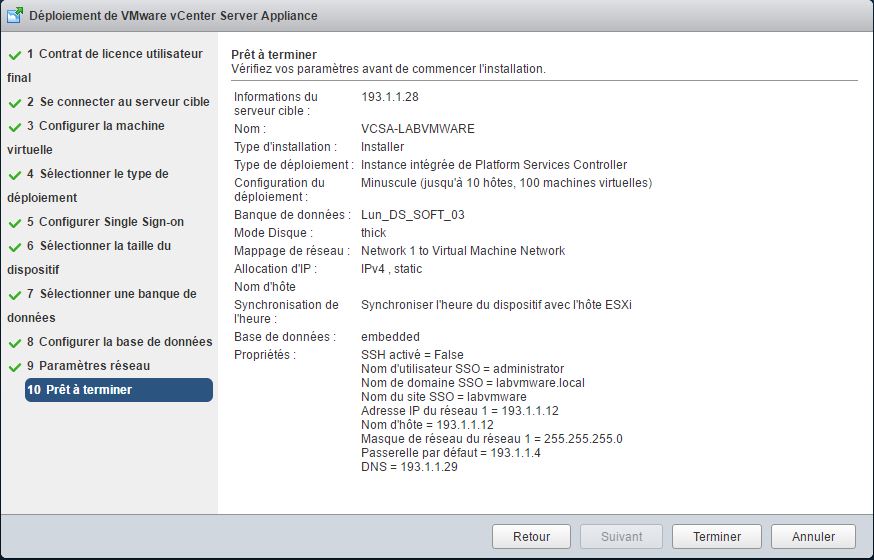Screen dimensions: 874x560
Task: Click the Mappage de réseau label
Action: click(x=292, y=251)
